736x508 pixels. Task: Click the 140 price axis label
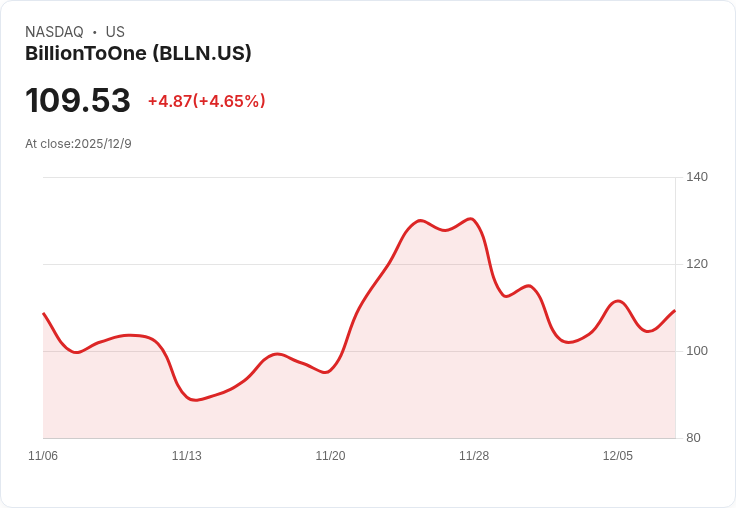tap(697, 177)
